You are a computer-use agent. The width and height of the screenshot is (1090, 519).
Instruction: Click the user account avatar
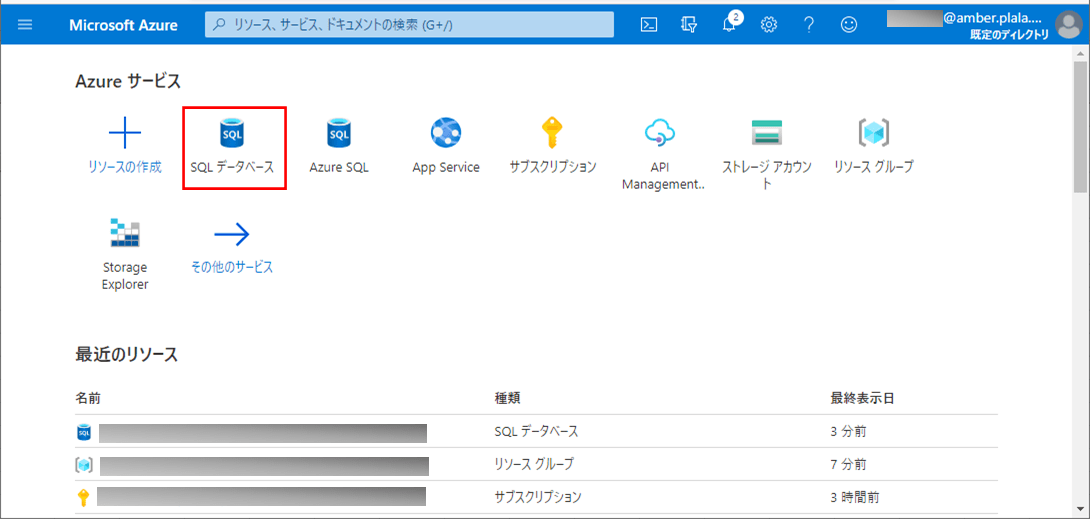coord(1069,25)
